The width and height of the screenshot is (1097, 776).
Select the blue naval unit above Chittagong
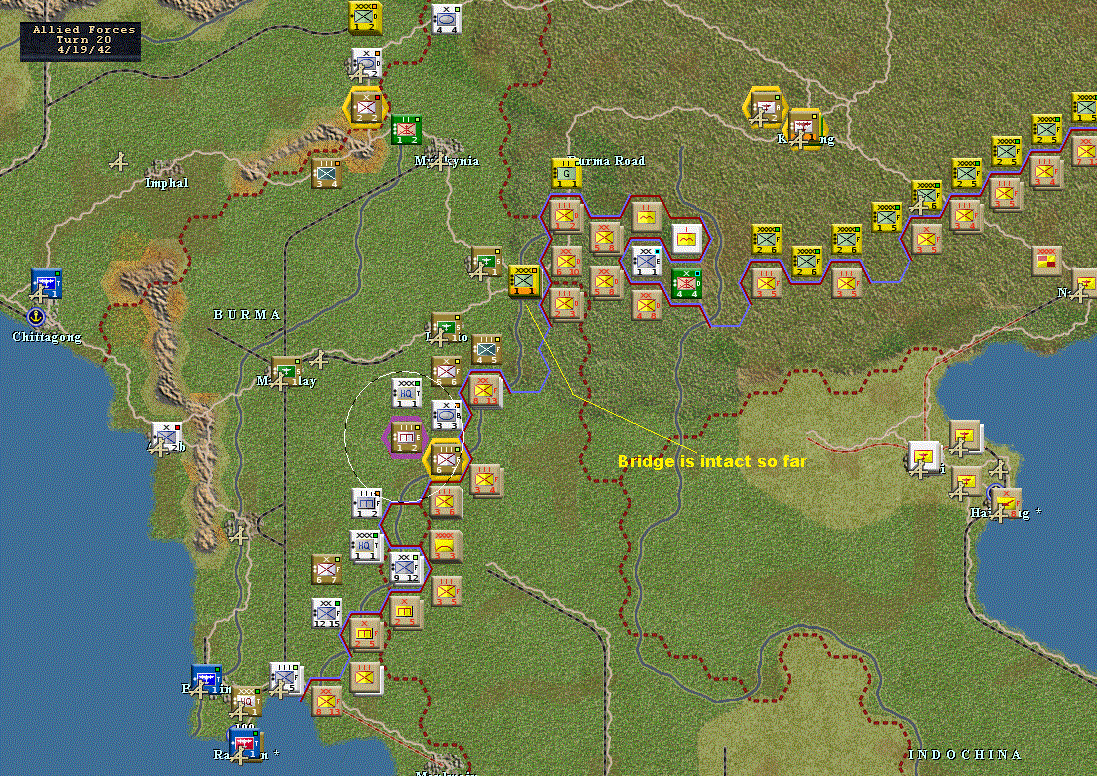click(x=46, y=283)
